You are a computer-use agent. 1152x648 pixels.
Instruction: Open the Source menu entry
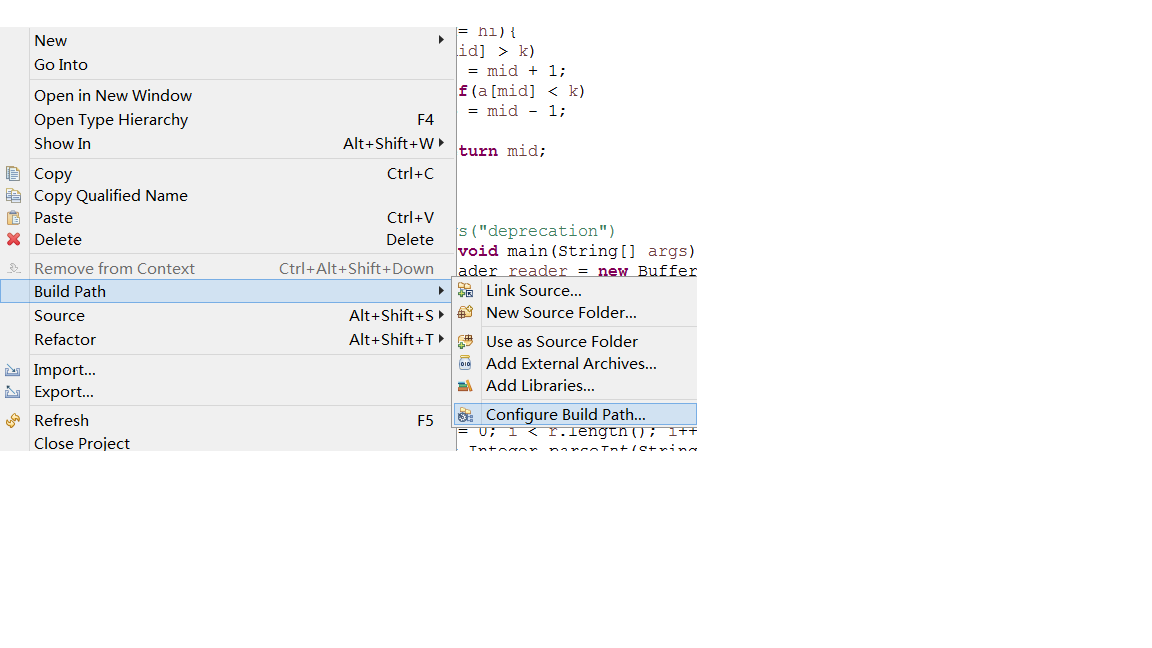(228, 315)
